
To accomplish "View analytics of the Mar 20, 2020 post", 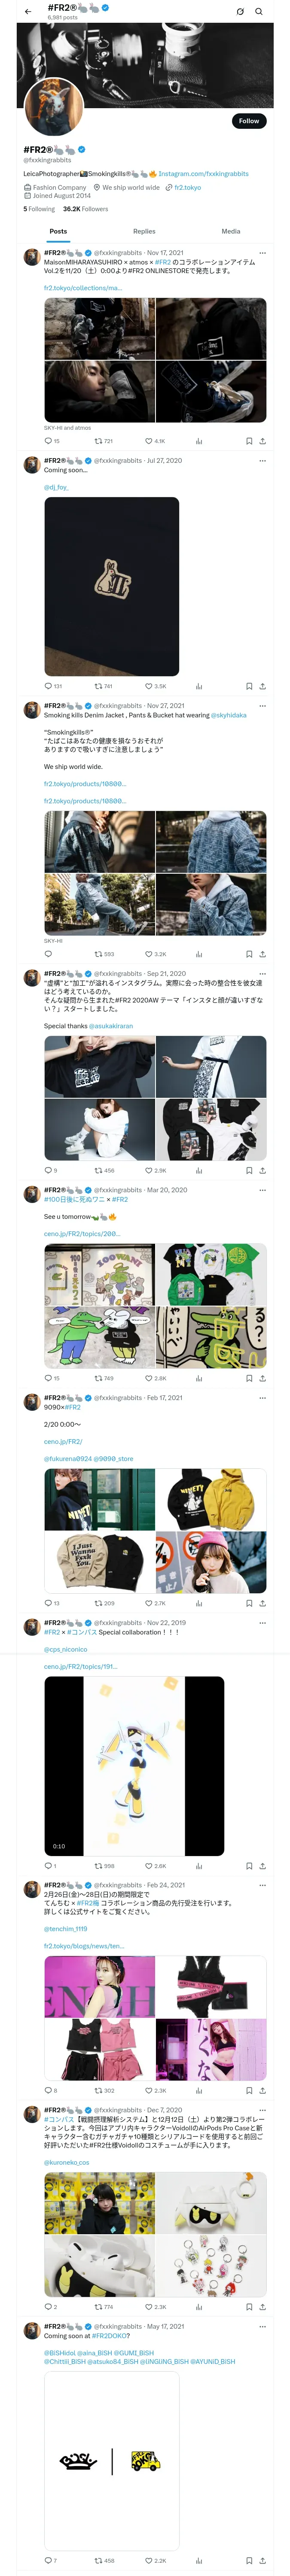I will click(199, 1378).
